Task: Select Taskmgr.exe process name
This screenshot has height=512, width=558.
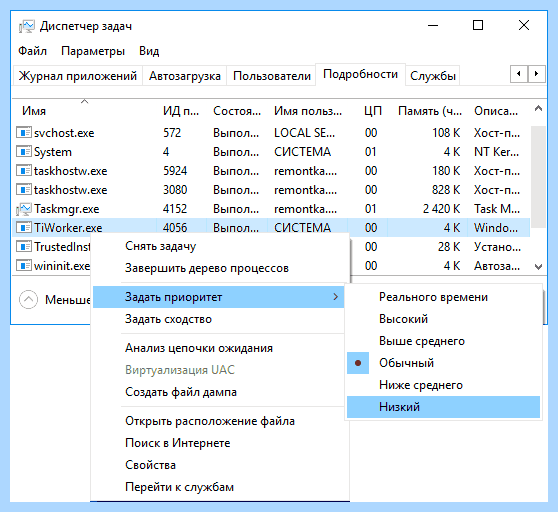Action: point(67,209)
